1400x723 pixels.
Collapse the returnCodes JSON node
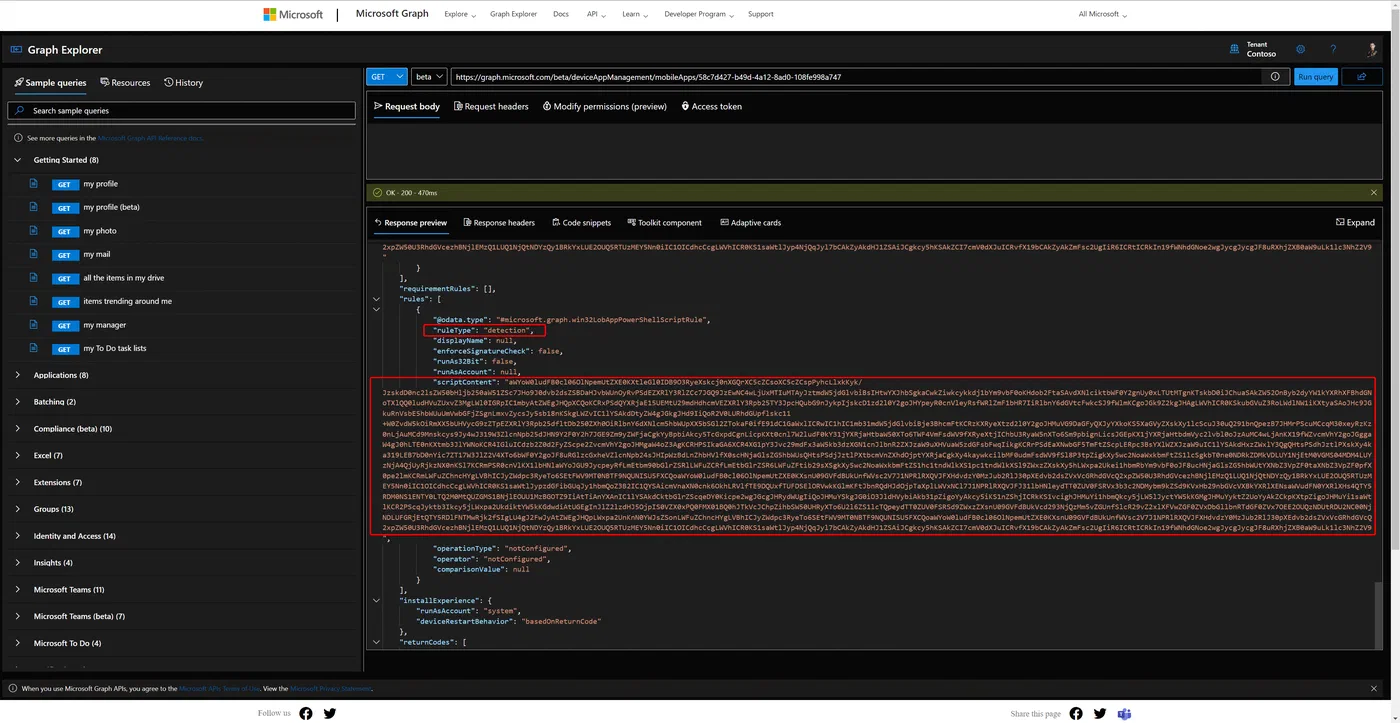coord(377,642)
